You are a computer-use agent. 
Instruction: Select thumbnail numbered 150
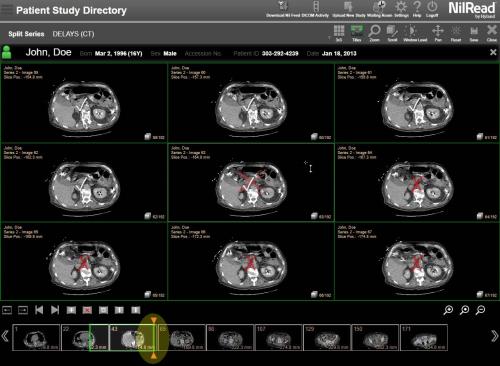(x=375, y=338)
